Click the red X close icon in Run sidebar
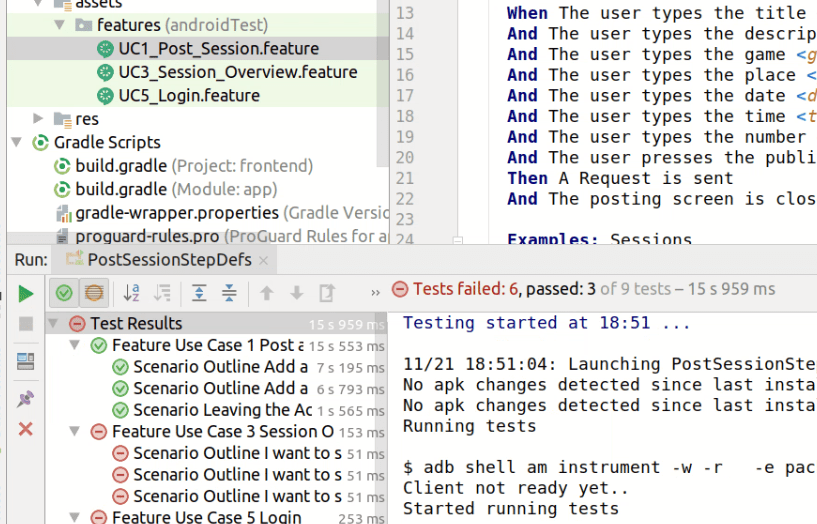This screenshot has height=524, width=817. tap(26, 429)
